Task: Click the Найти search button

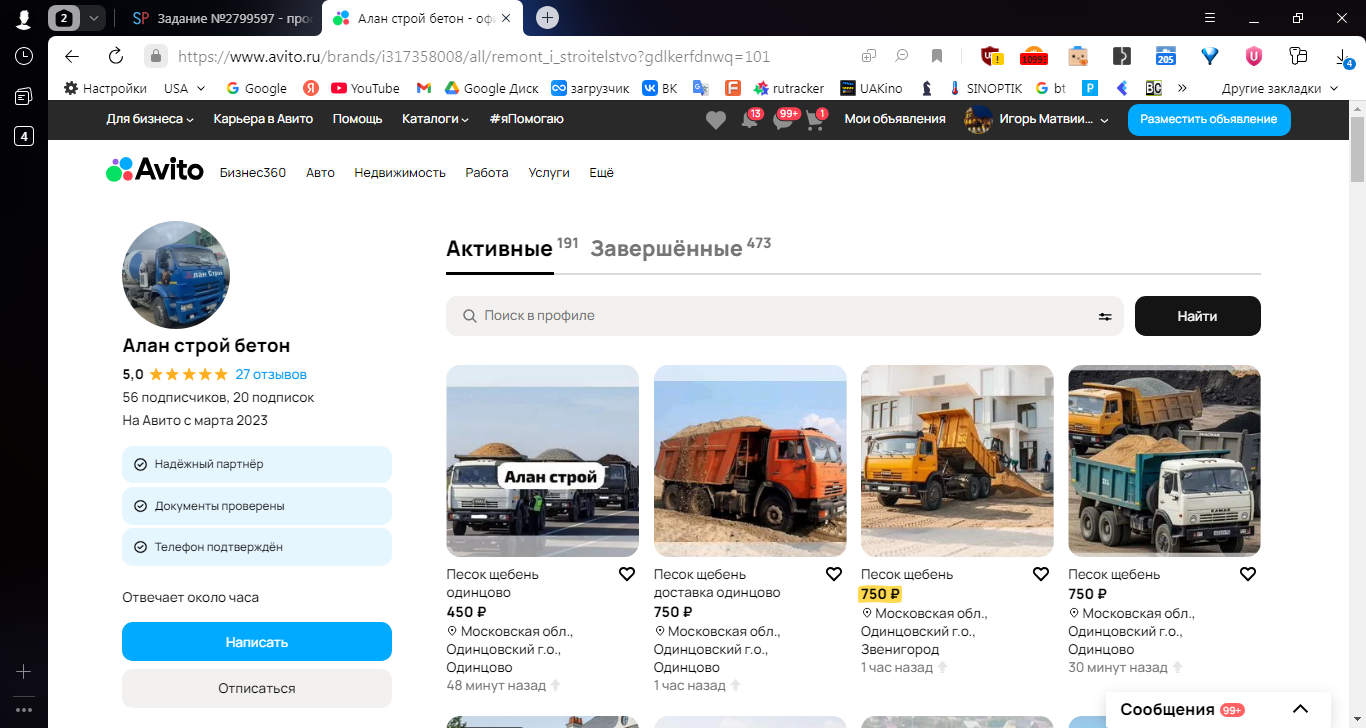Action: [x=1197, y=316]
